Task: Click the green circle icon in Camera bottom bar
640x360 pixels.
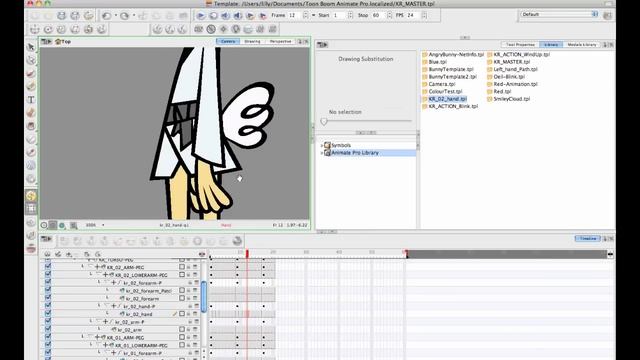Action: (x=62, y=225)
